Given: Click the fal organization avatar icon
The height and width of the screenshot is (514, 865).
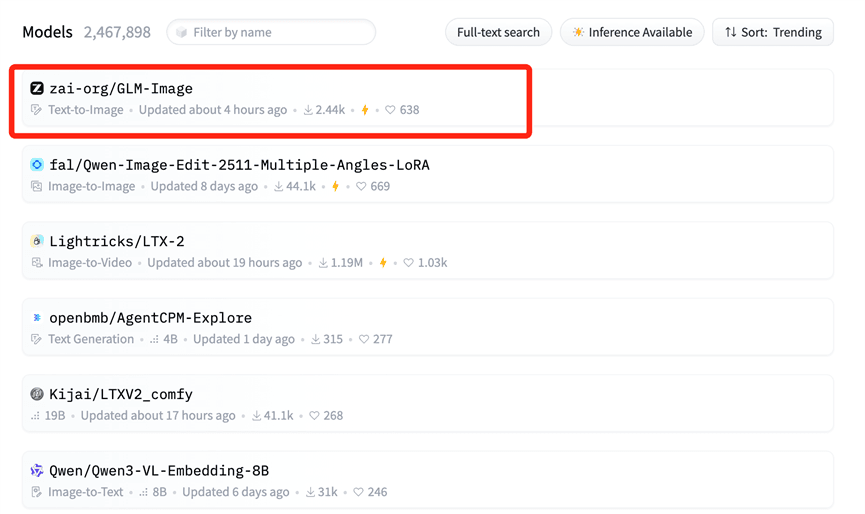Looking at the screenshot, I should tap(37, 165).
